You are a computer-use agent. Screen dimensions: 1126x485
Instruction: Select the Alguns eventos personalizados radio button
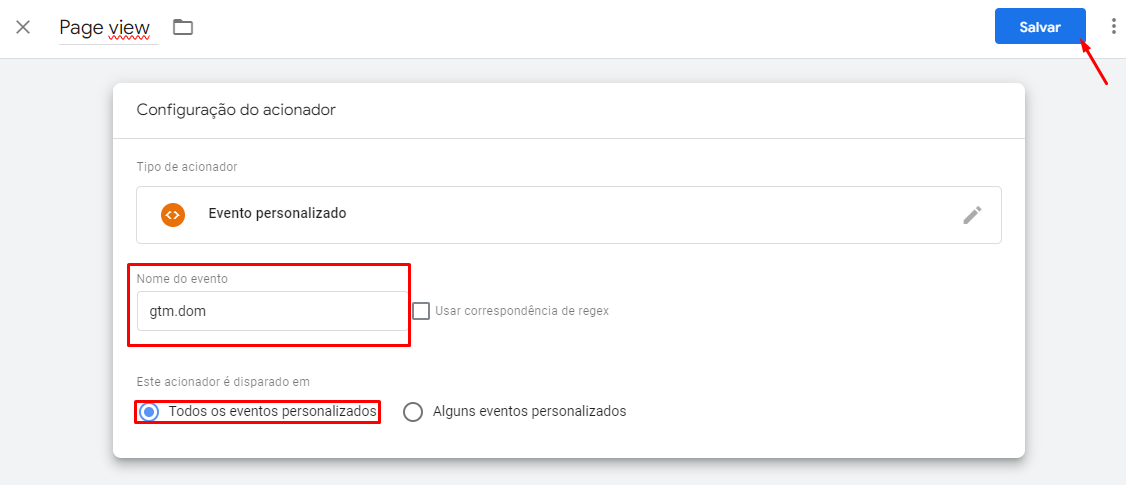click(413, 412)
